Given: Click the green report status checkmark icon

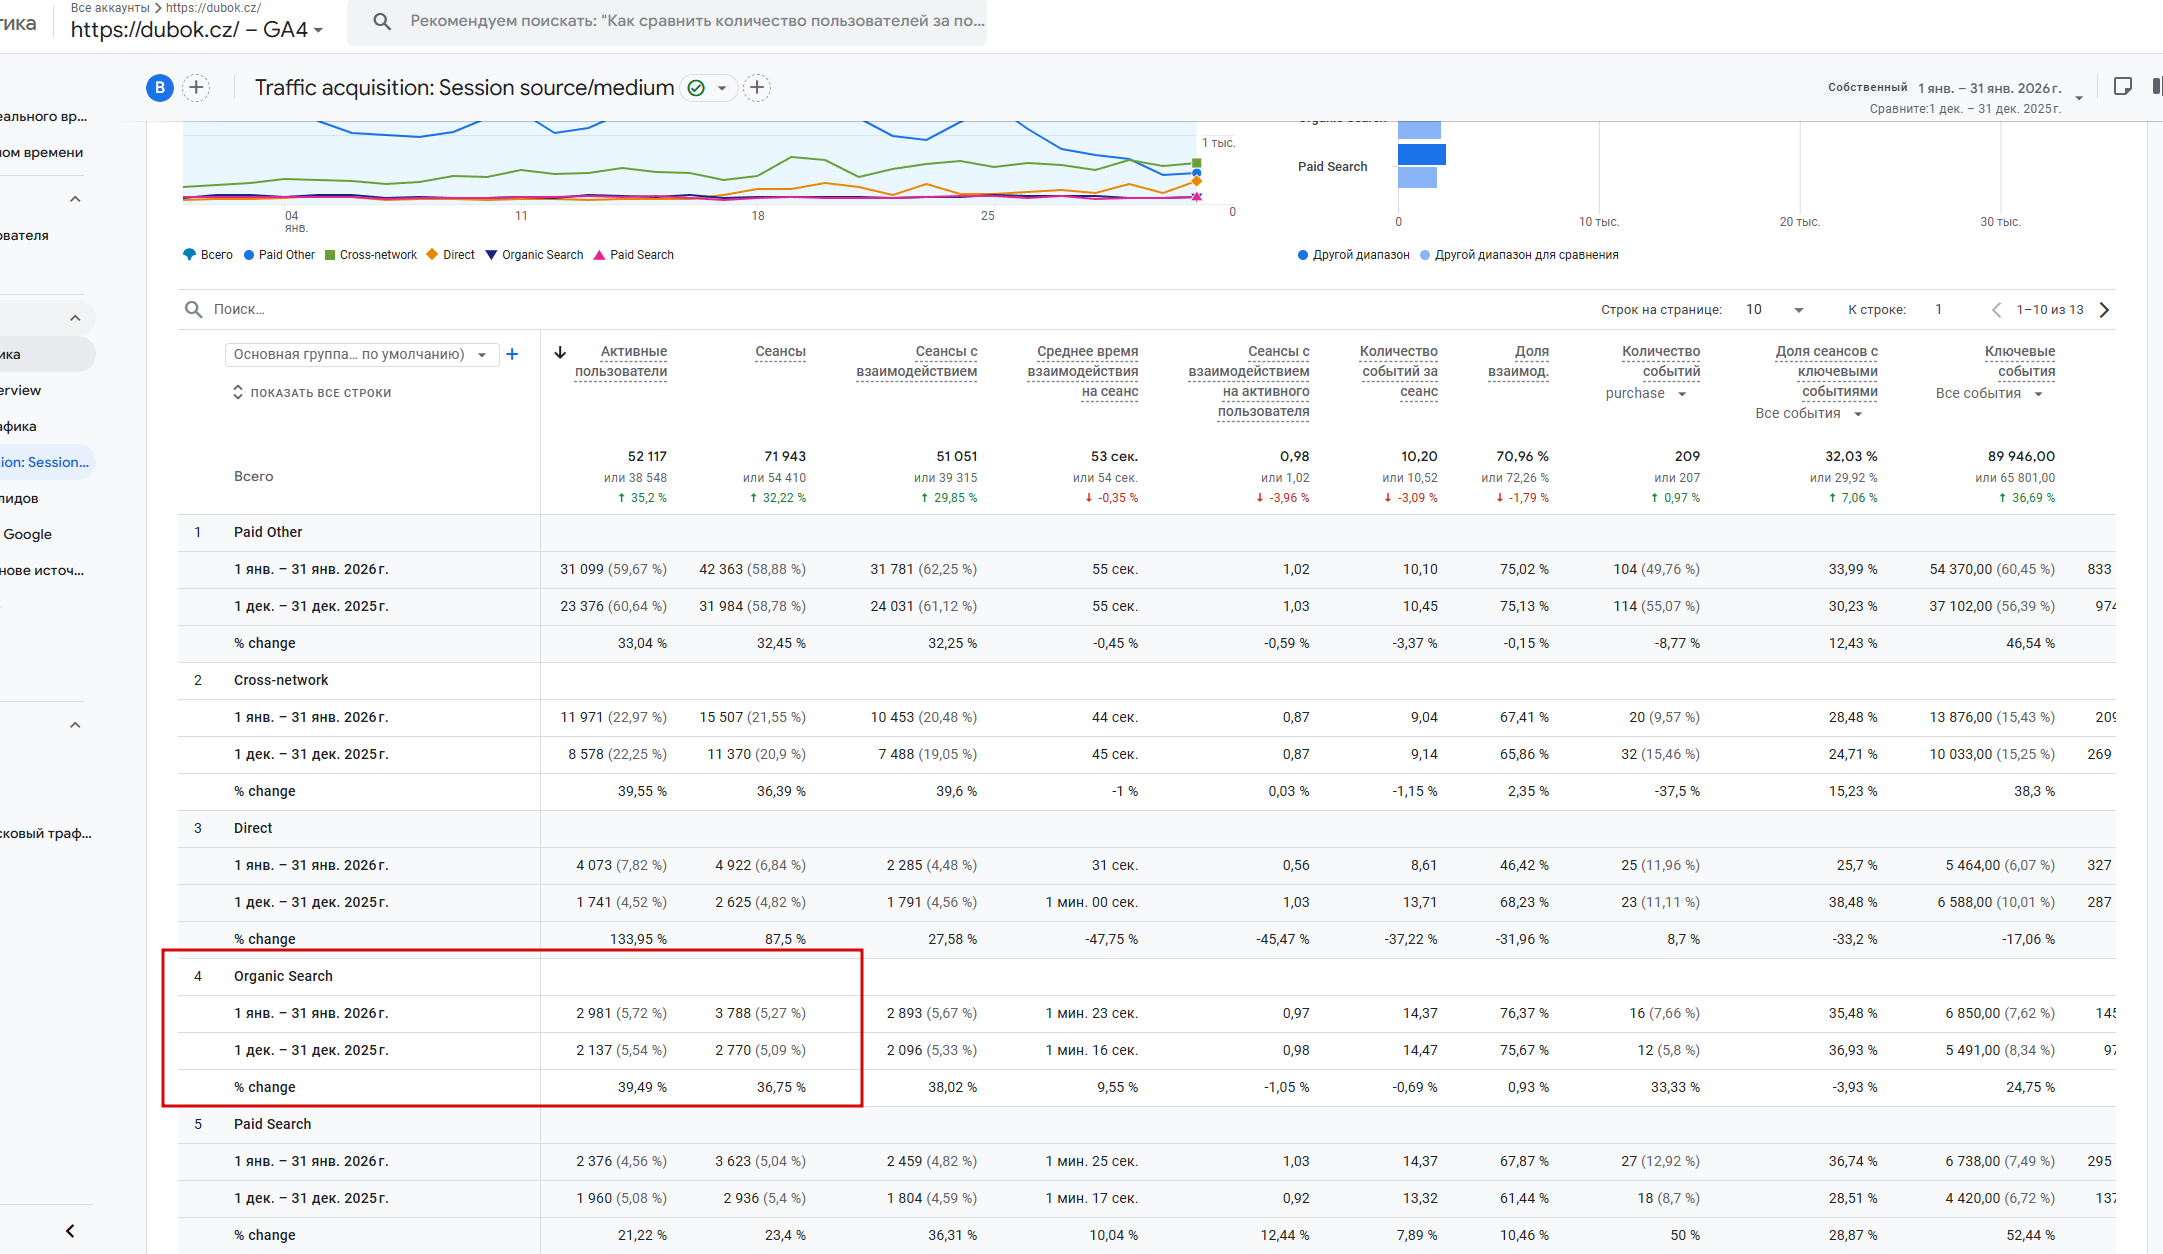Looking at the screenshot, I should click(x=697, y=88).
